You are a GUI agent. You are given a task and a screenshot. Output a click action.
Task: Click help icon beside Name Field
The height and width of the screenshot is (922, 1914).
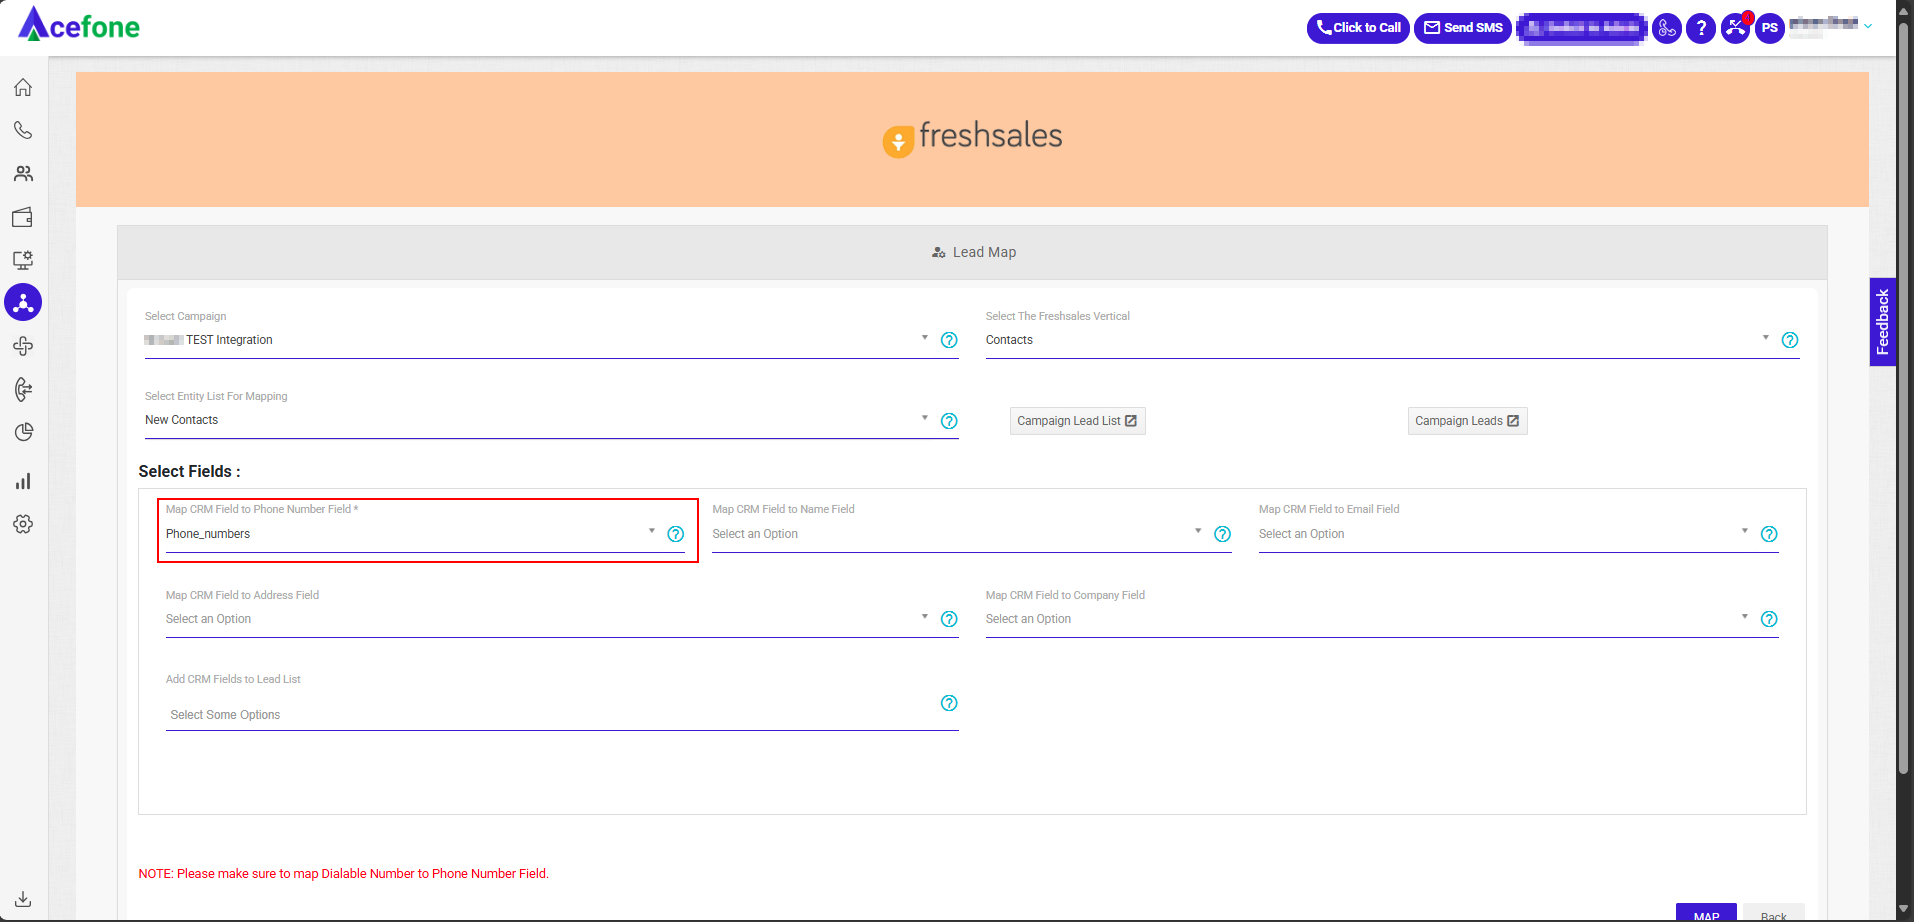coord(1222,534)
